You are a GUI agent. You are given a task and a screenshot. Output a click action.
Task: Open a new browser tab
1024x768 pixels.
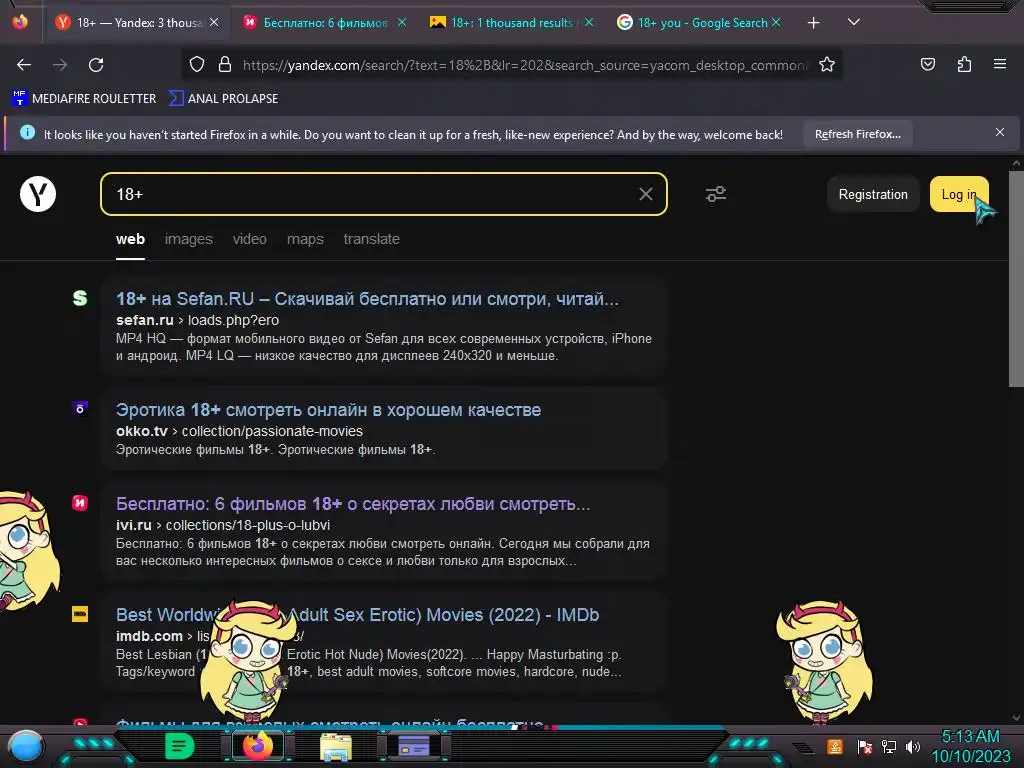[813, 23]
